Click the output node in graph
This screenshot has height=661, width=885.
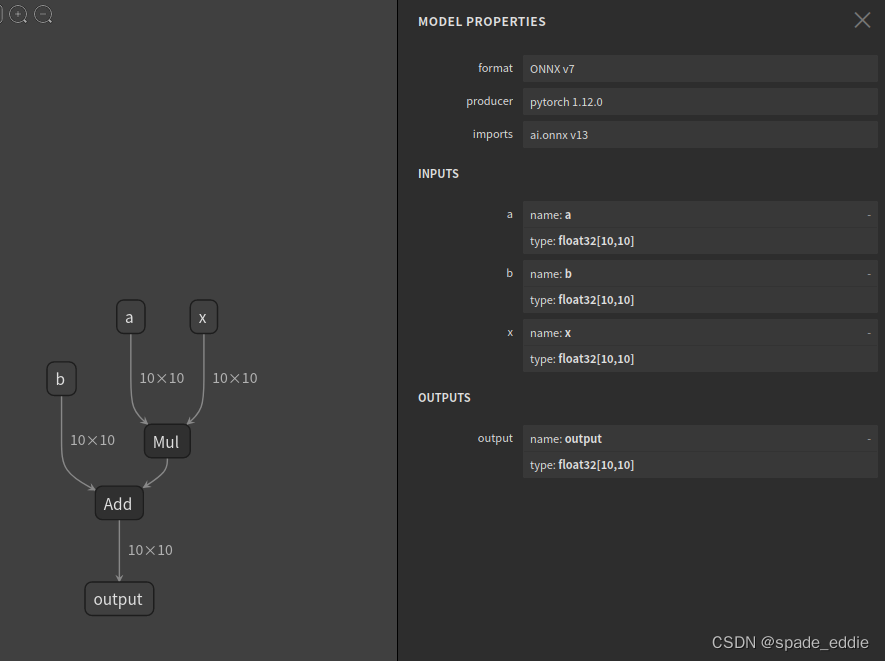pyautogui.click(x=119, y=599)
